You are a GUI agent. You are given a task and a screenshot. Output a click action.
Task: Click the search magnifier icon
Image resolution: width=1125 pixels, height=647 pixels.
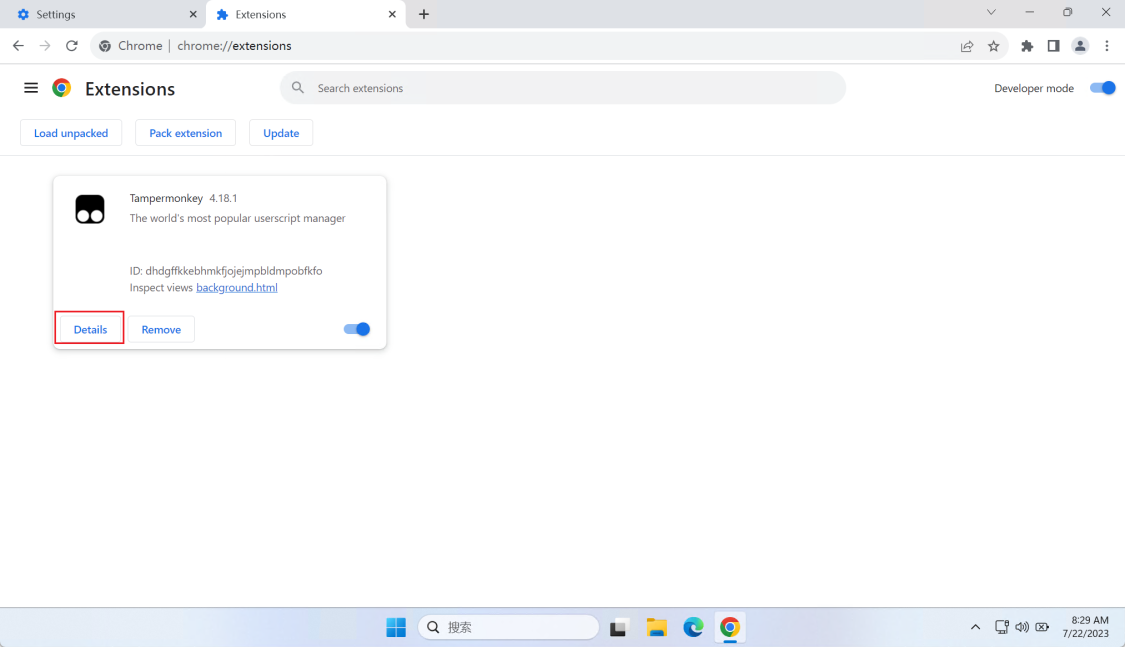(x=298, y=88)
